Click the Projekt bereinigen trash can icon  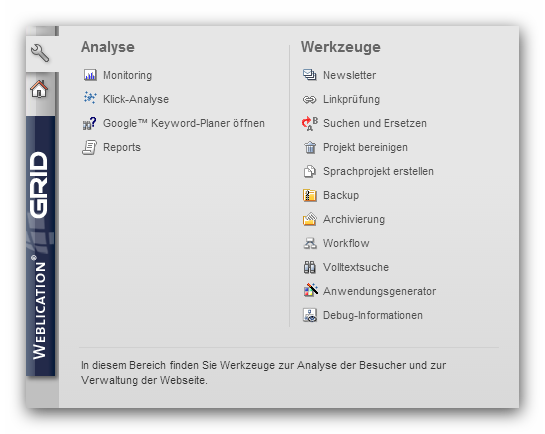(310, 147)
